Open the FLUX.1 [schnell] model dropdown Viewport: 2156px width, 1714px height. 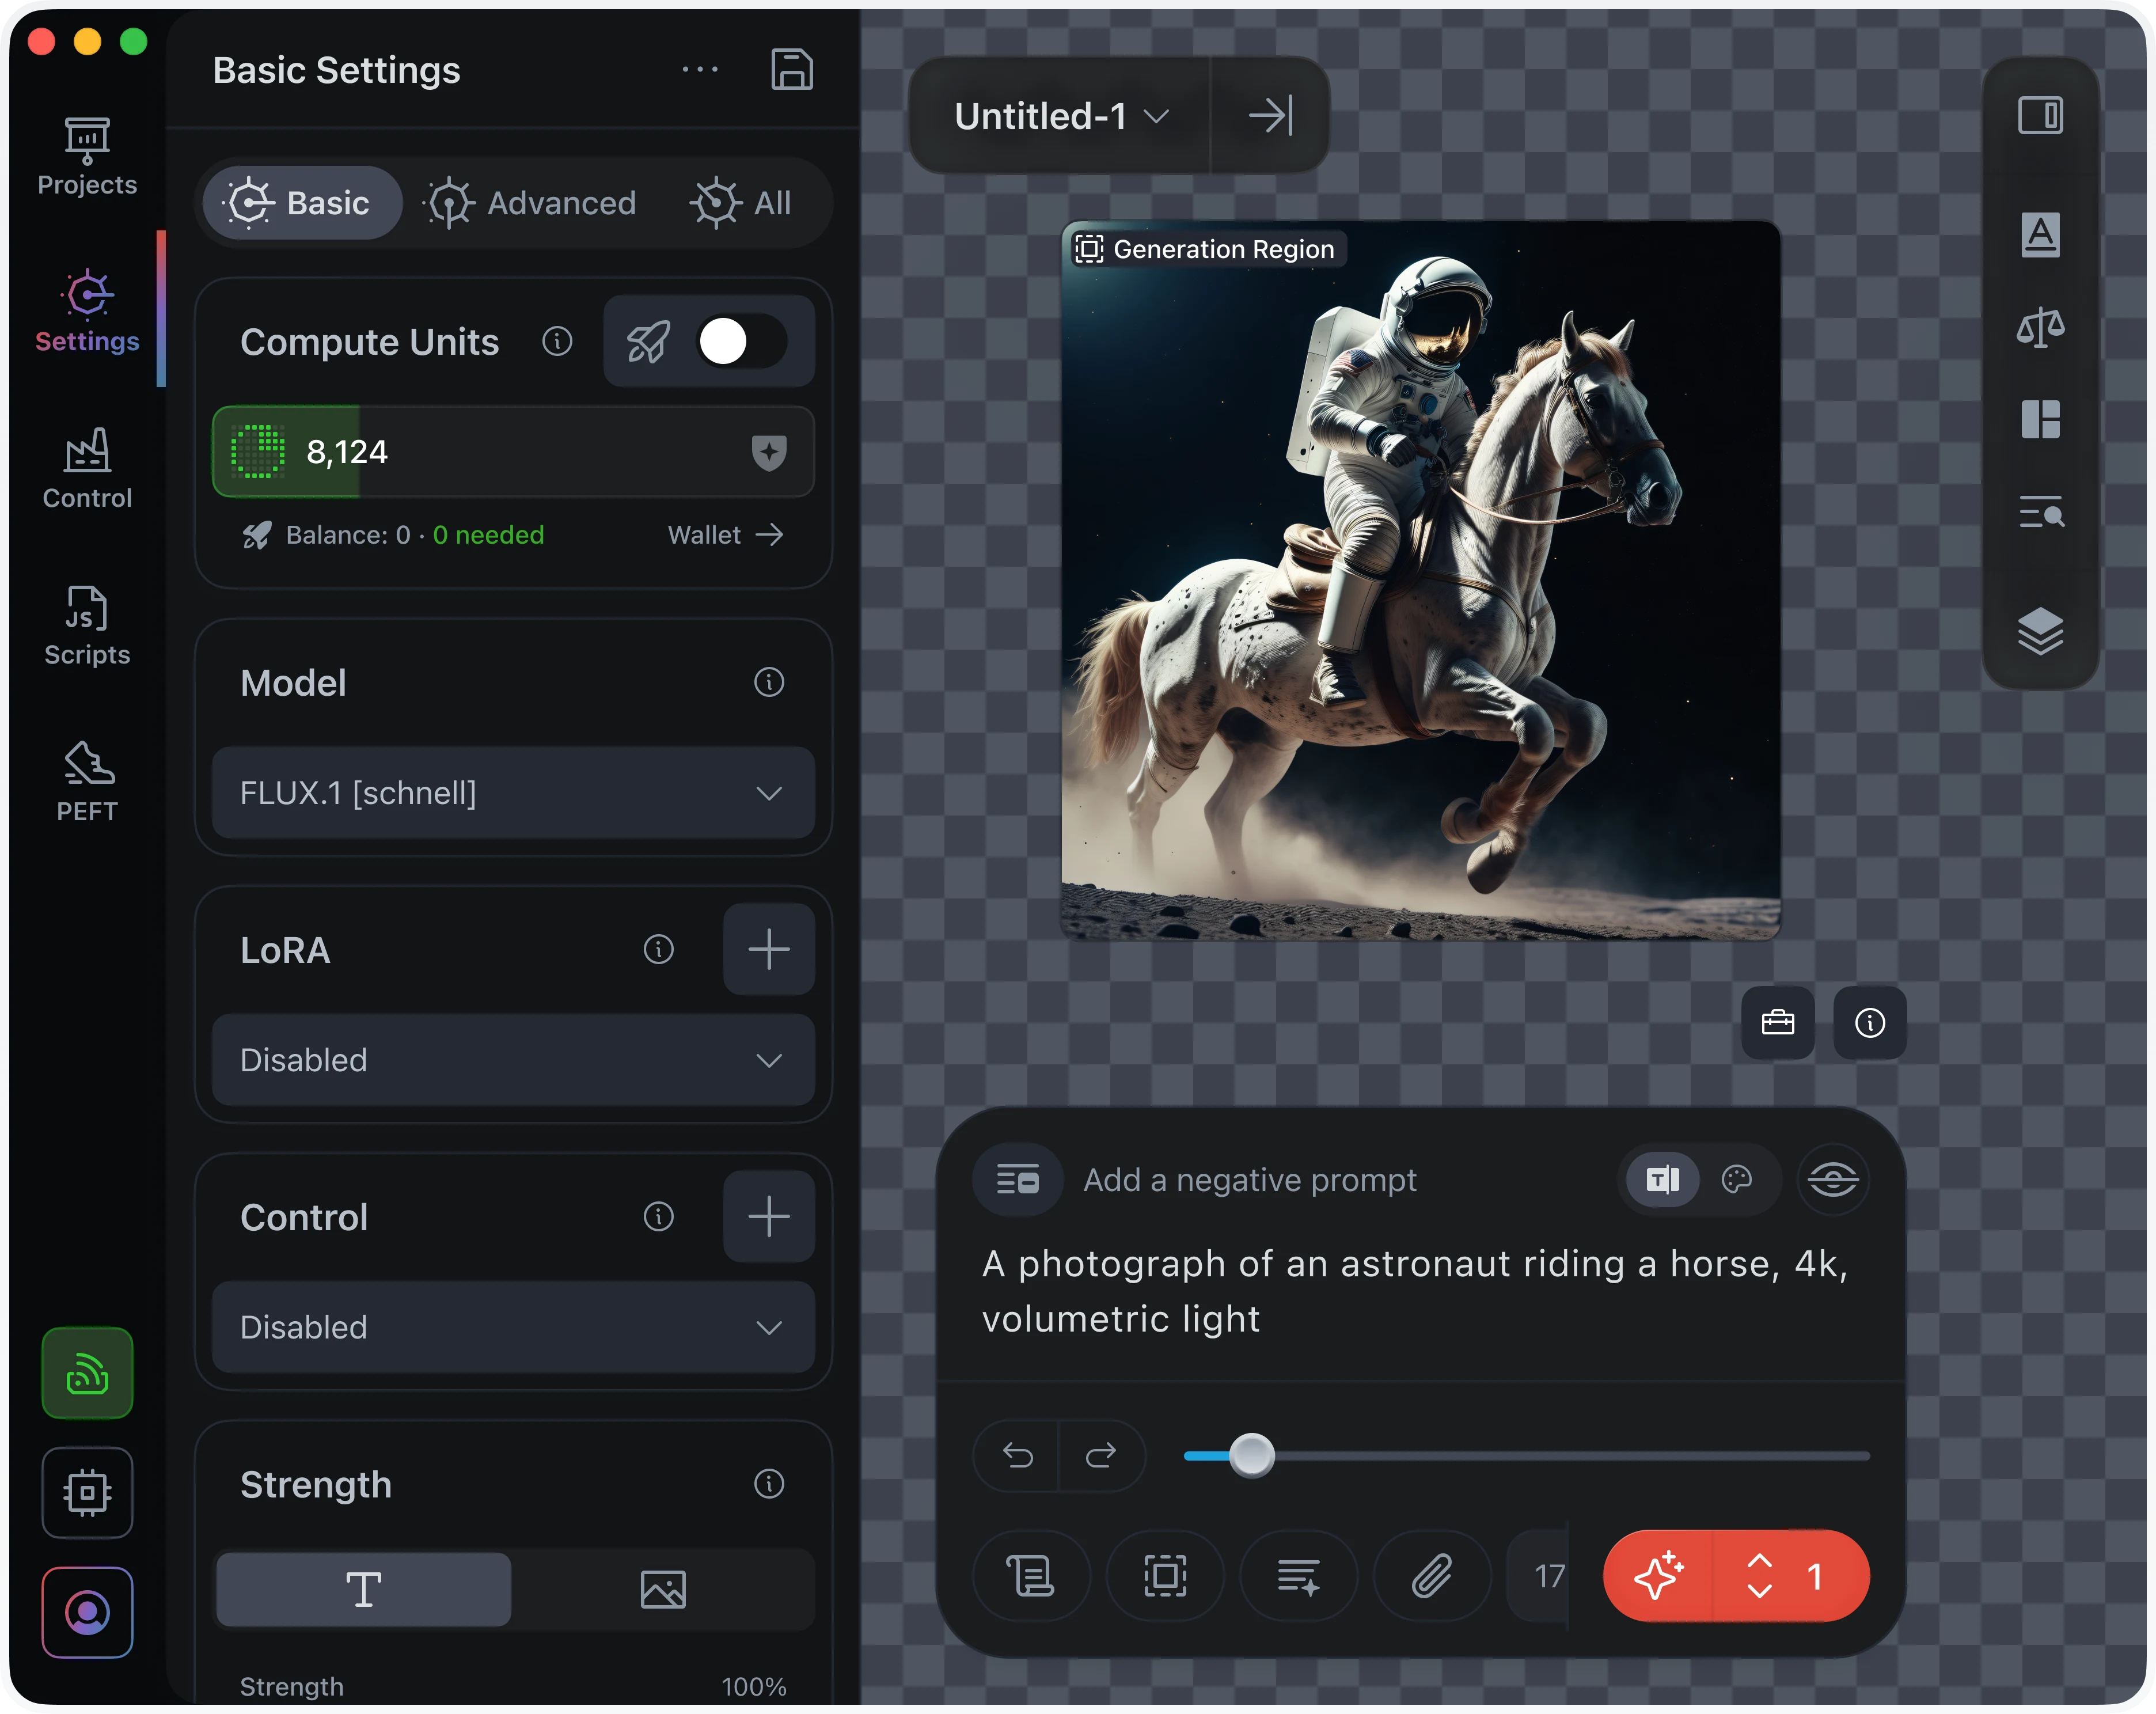pos(513,793)
